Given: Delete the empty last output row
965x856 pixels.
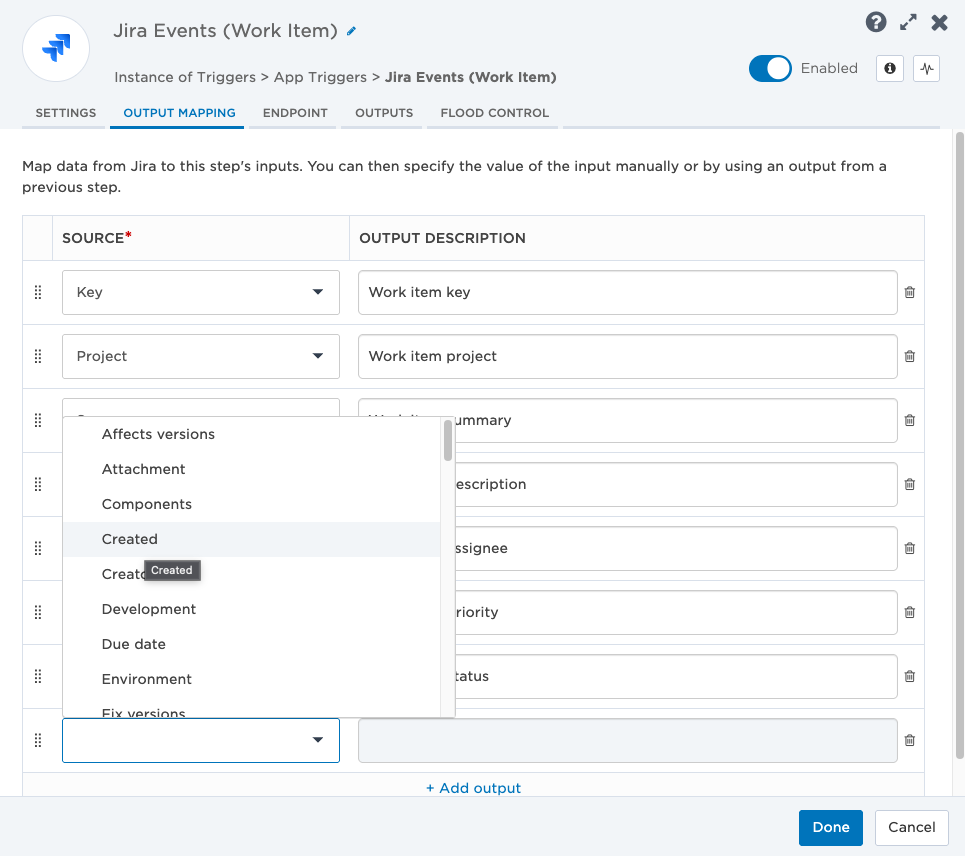Looking at the screenshot, I should [x=910, y=740].
